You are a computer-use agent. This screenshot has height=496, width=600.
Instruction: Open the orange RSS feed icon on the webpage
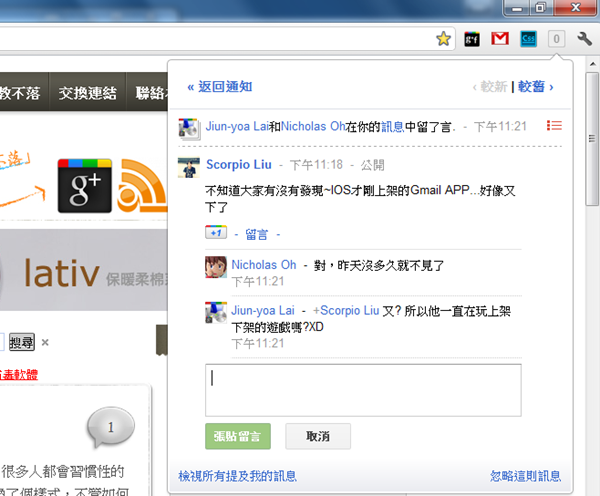coord(143,186)
